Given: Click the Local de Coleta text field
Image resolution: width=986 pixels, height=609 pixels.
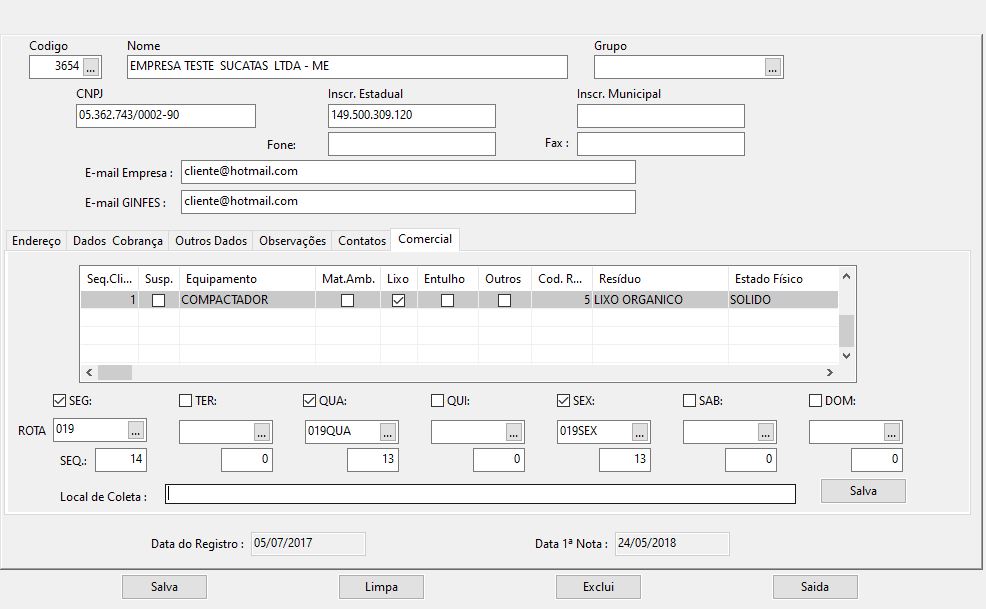Looking at the screenshot, I should point(480,494).
